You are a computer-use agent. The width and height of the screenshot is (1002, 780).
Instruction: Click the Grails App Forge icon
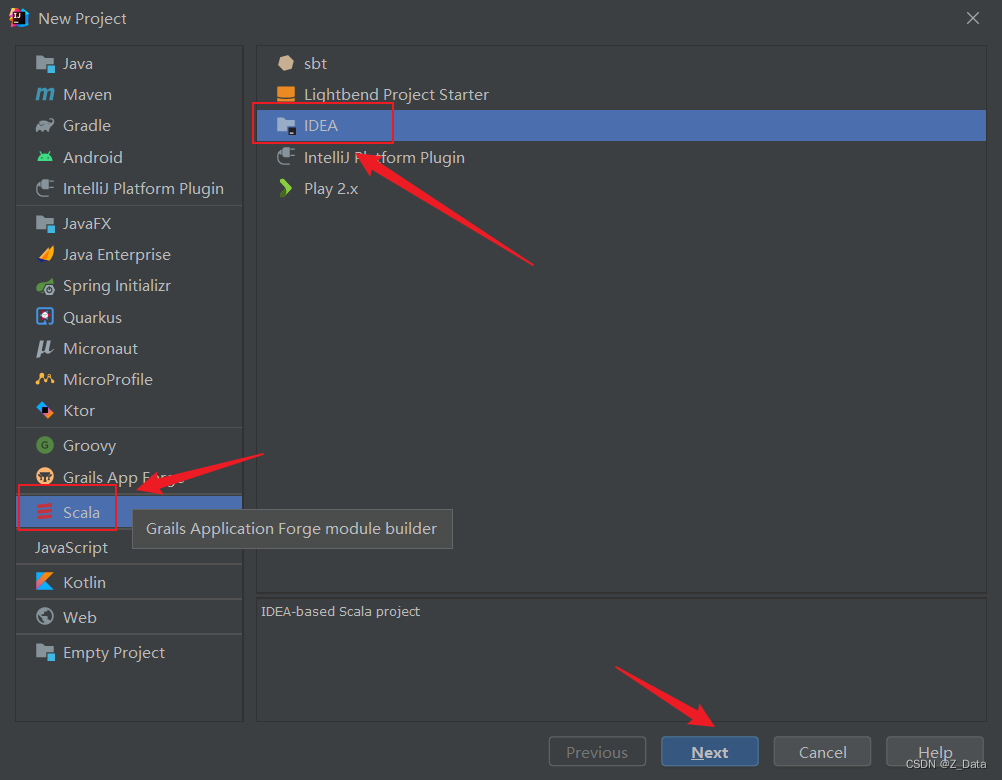click(x=45, y=477)
